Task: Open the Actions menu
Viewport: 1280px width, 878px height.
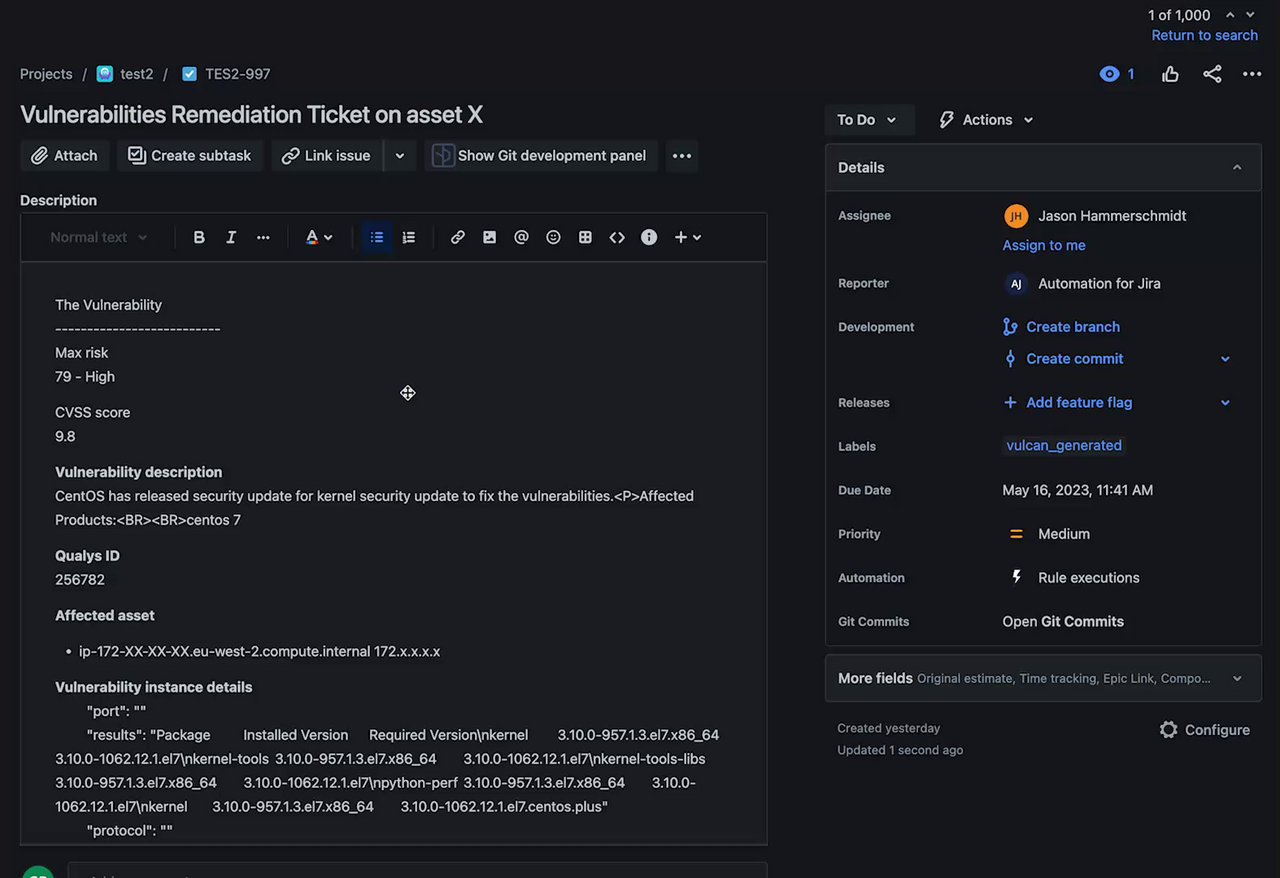Action: point(986,120)
